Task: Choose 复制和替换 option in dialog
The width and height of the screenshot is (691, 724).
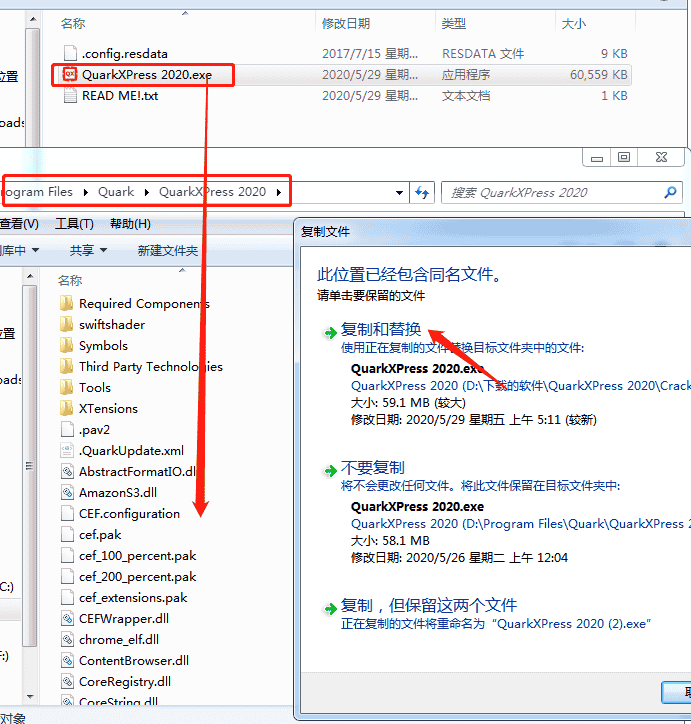Action: pos(381,329)
